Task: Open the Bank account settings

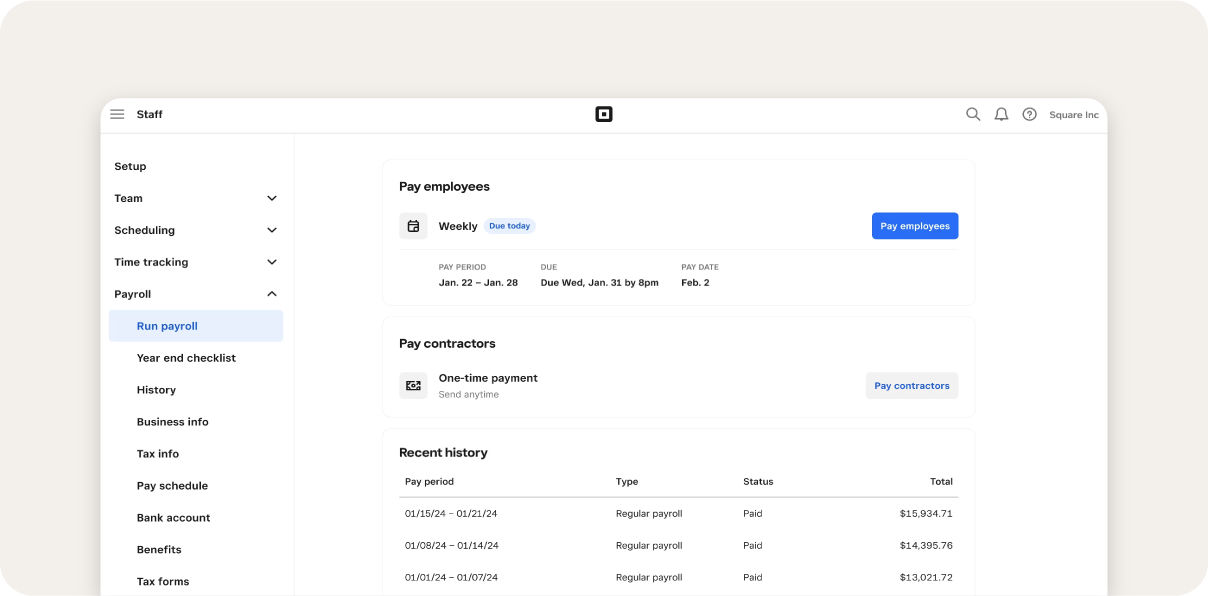Action: click(x=173, y=517)
